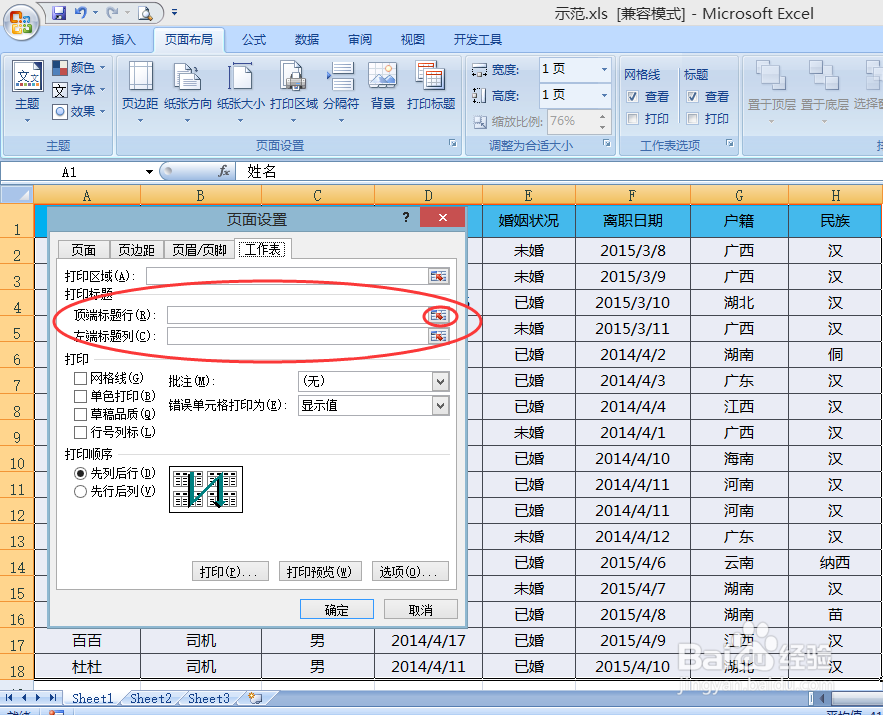
Task: Insert a new worksheet tab icon
Action: coord(255,698)
